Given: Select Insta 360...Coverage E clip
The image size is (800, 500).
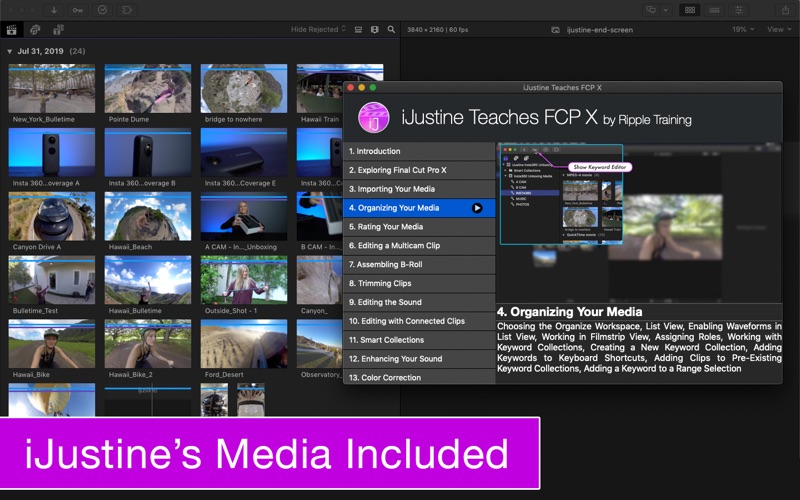Looking at the screenshot, I should click(x=243, y=152).
